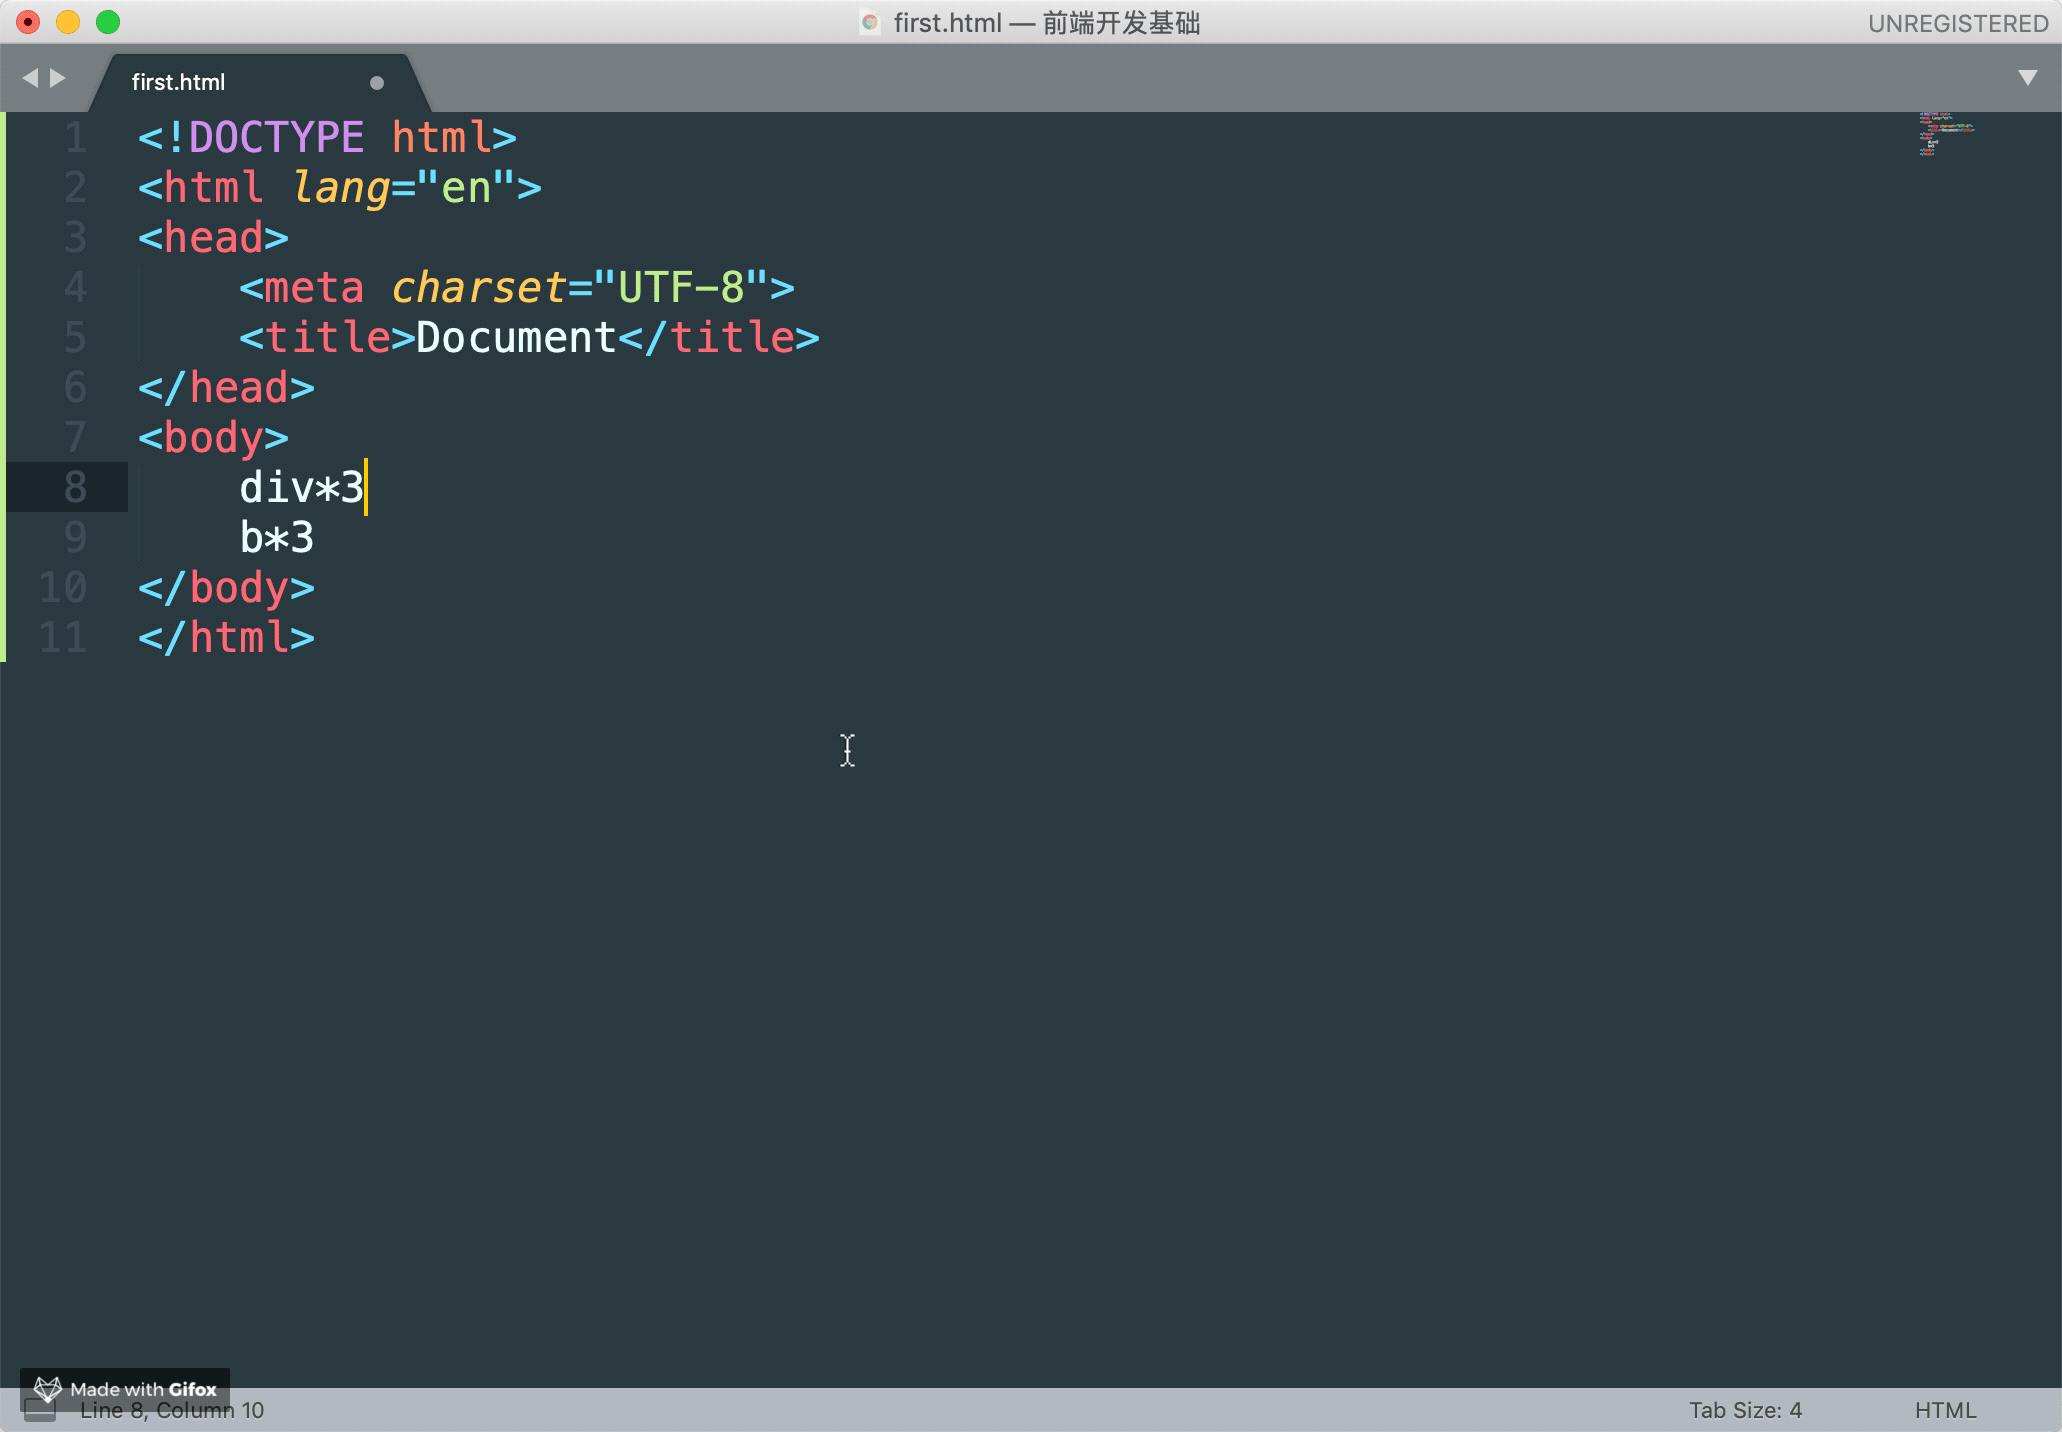Click the green fullscreen window button
2062x1432 pixels.
coord(108,22)
